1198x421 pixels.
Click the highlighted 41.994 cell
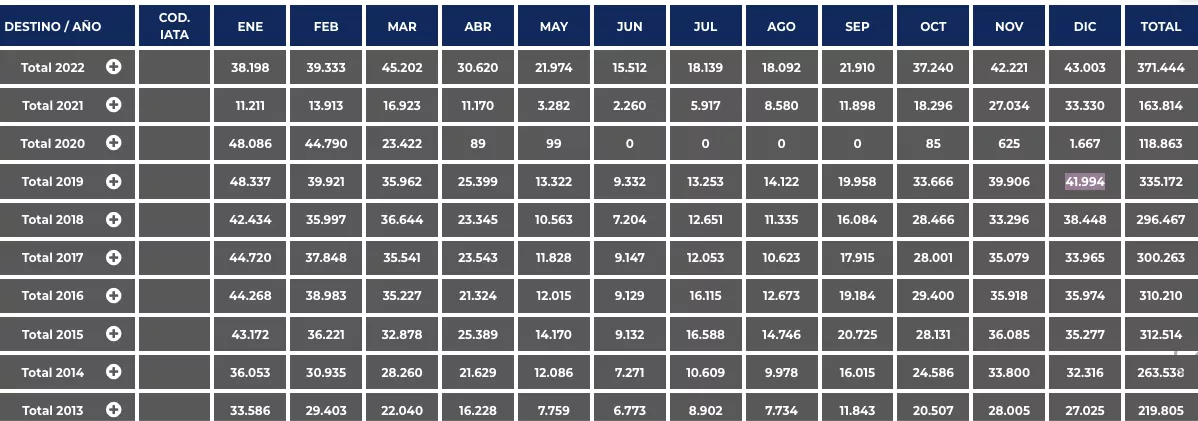point(1085,181)
